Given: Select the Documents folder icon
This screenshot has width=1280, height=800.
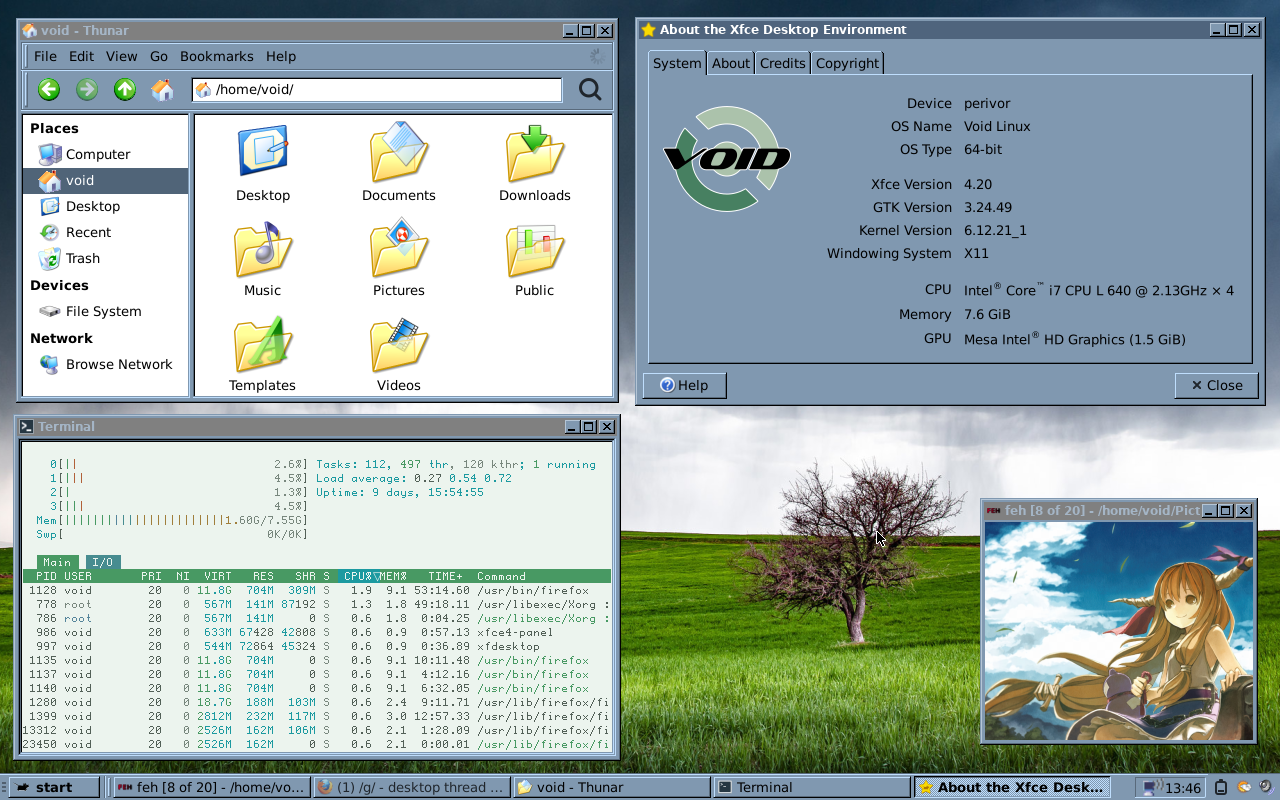Looking at the screenshot, I should pos(399,152).
